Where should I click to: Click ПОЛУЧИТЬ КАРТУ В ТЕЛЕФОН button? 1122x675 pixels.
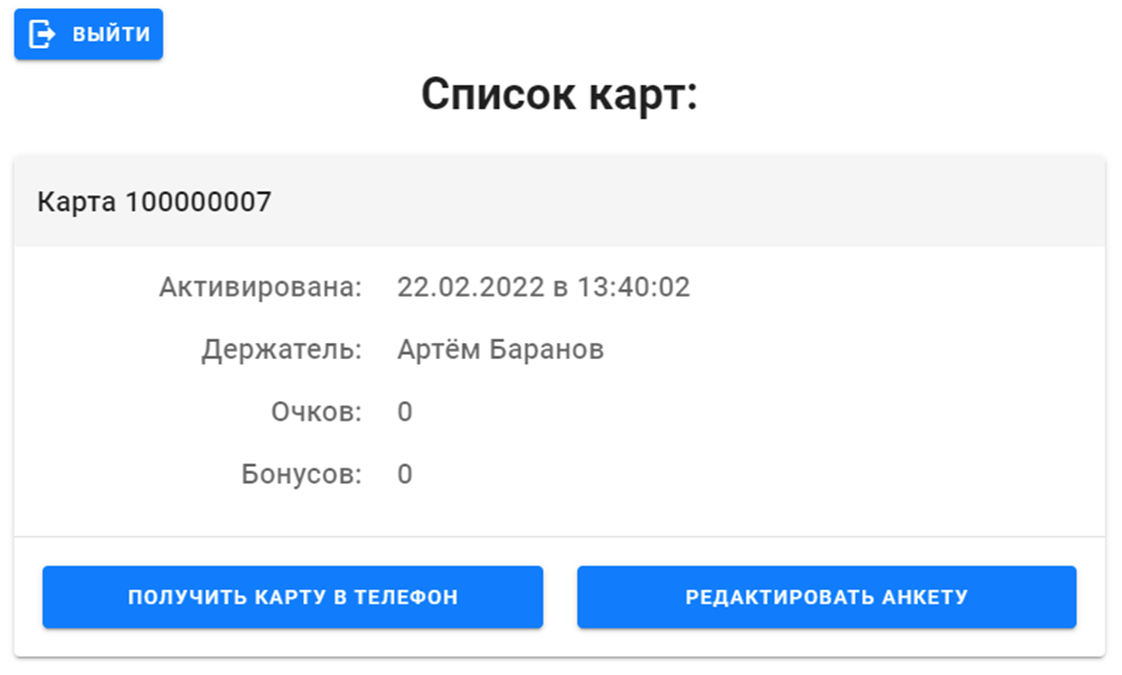pos(293,597)
